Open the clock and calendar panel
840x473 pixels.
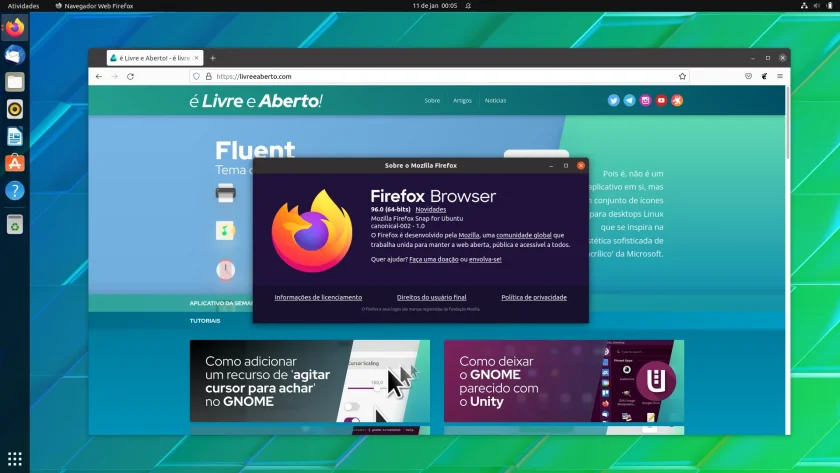[x=434, y=5]
